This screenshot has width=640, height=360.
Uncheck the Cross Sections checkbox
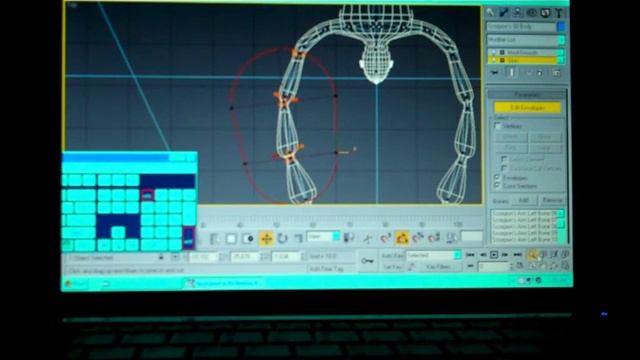coord(498,186)
